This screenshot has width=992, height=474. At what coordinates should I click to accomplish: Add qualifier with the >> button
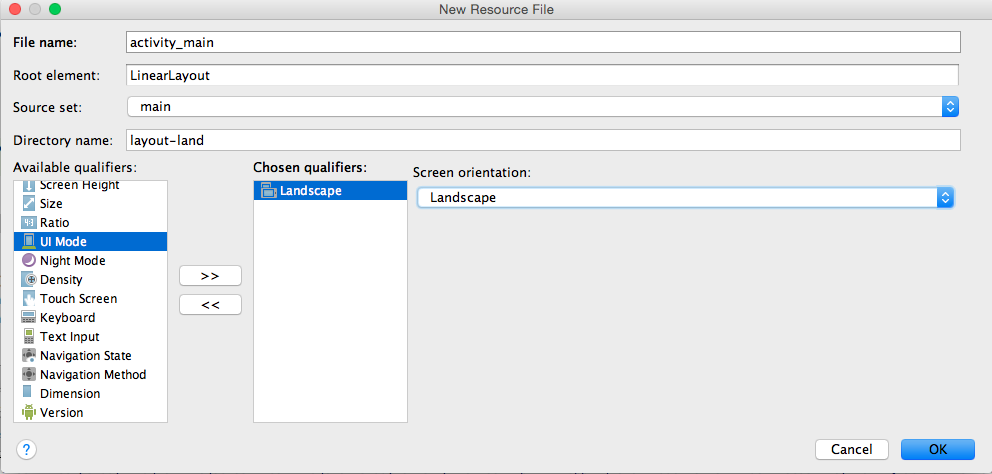point(210,276)
